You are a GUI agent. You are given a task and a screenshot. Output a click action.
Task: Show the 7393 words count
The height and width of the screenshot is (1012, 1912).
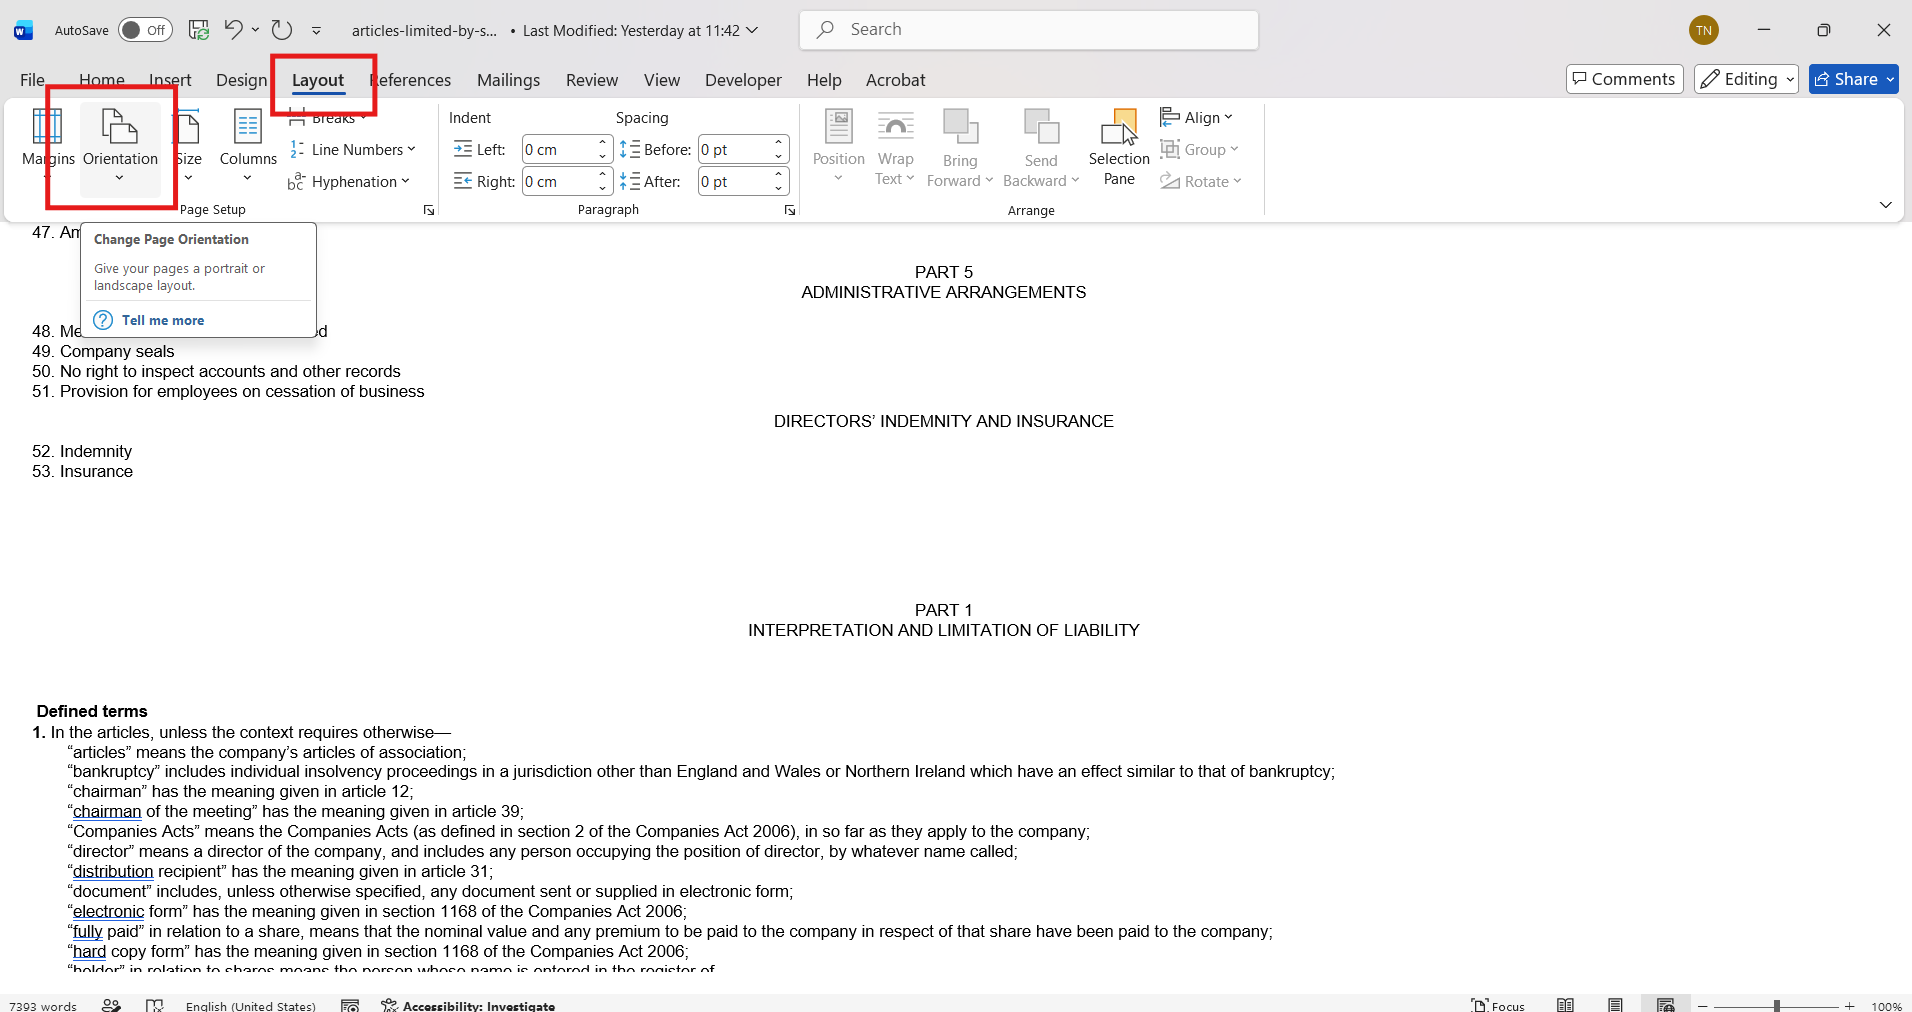[43, 1006]
